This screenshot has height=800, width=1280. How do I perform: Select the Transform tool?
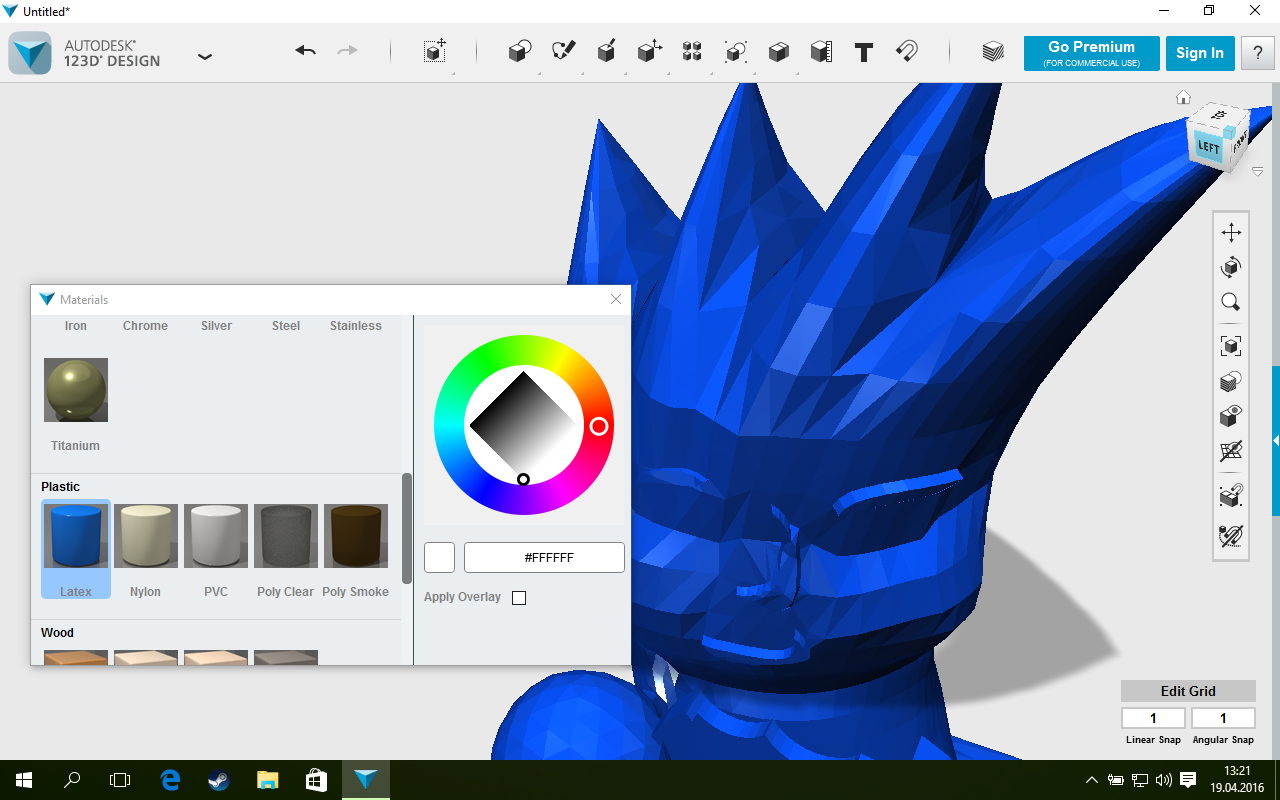pos(435,52)
